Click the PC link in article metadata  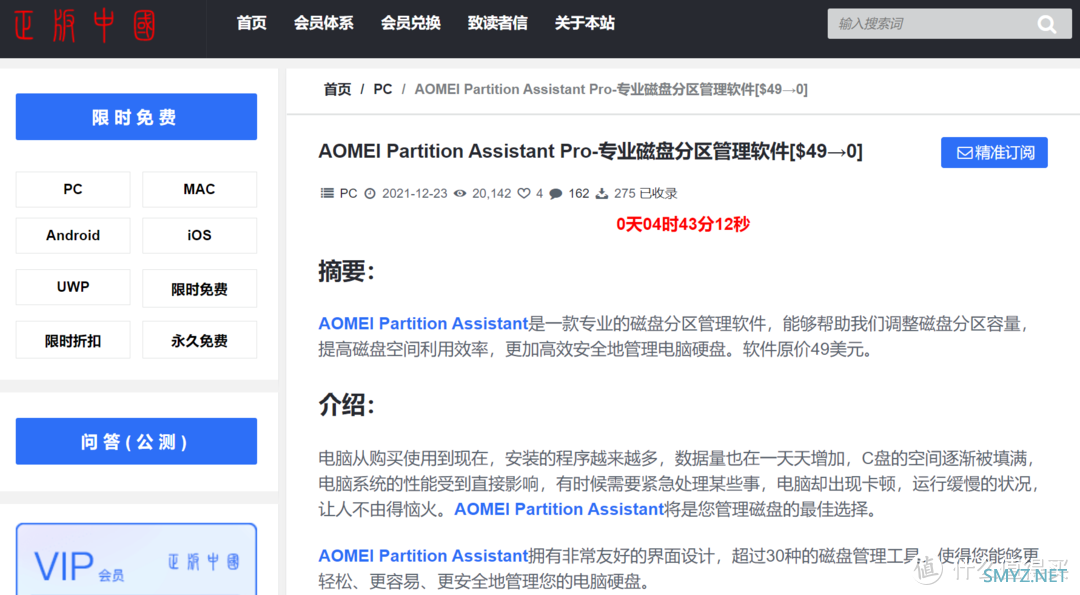pos(349,194)
